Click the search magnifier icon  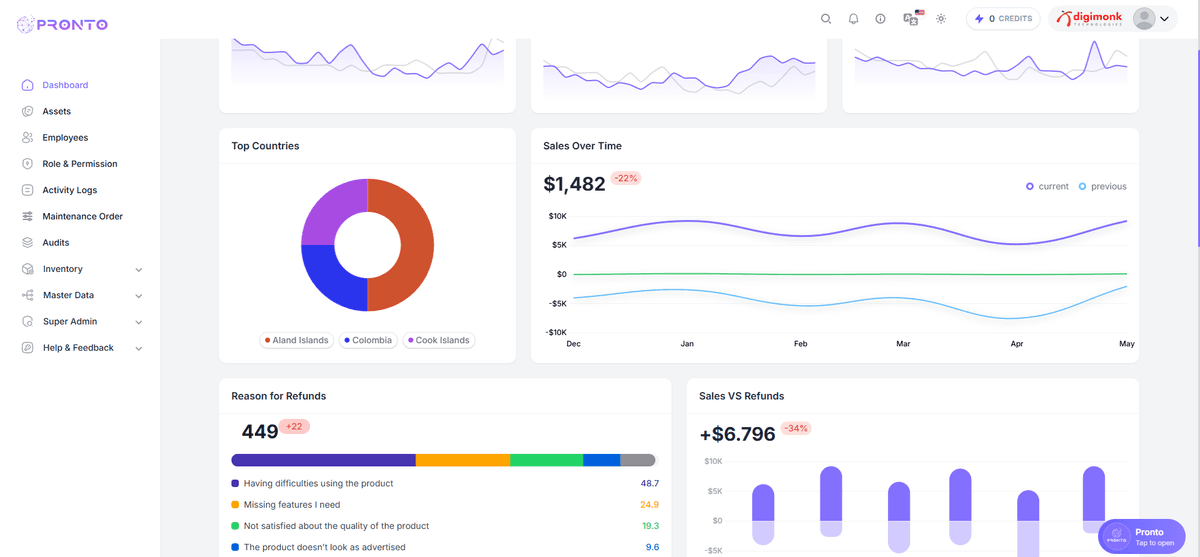(x=826, y=19)
